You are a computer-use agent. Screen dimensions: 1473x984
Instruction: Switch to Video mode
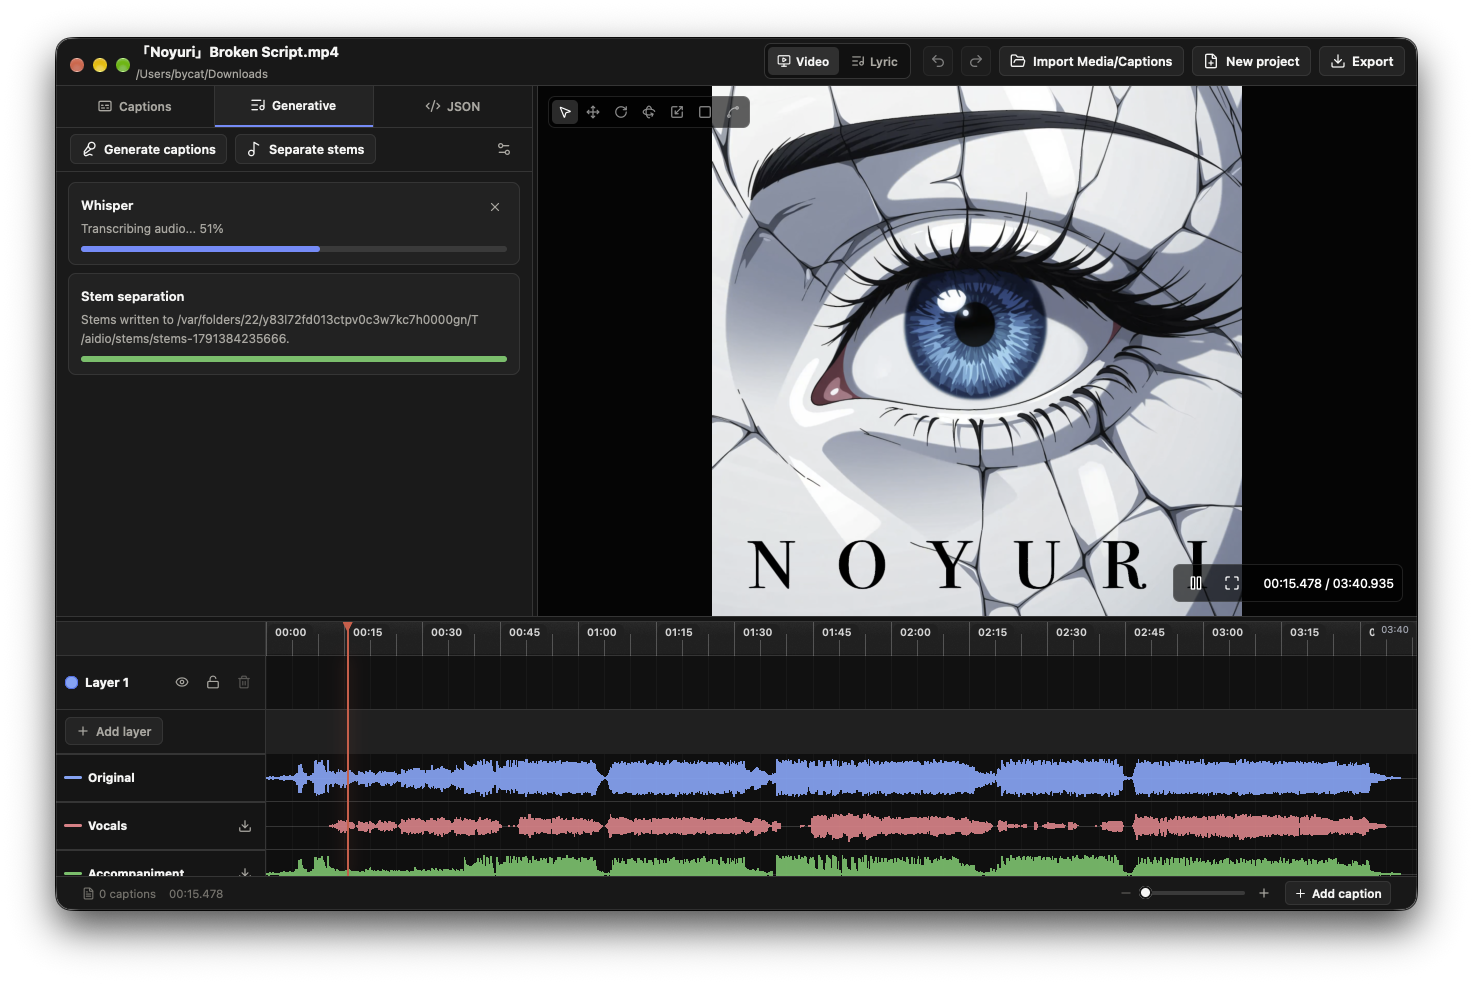click(x=804, y=61)
